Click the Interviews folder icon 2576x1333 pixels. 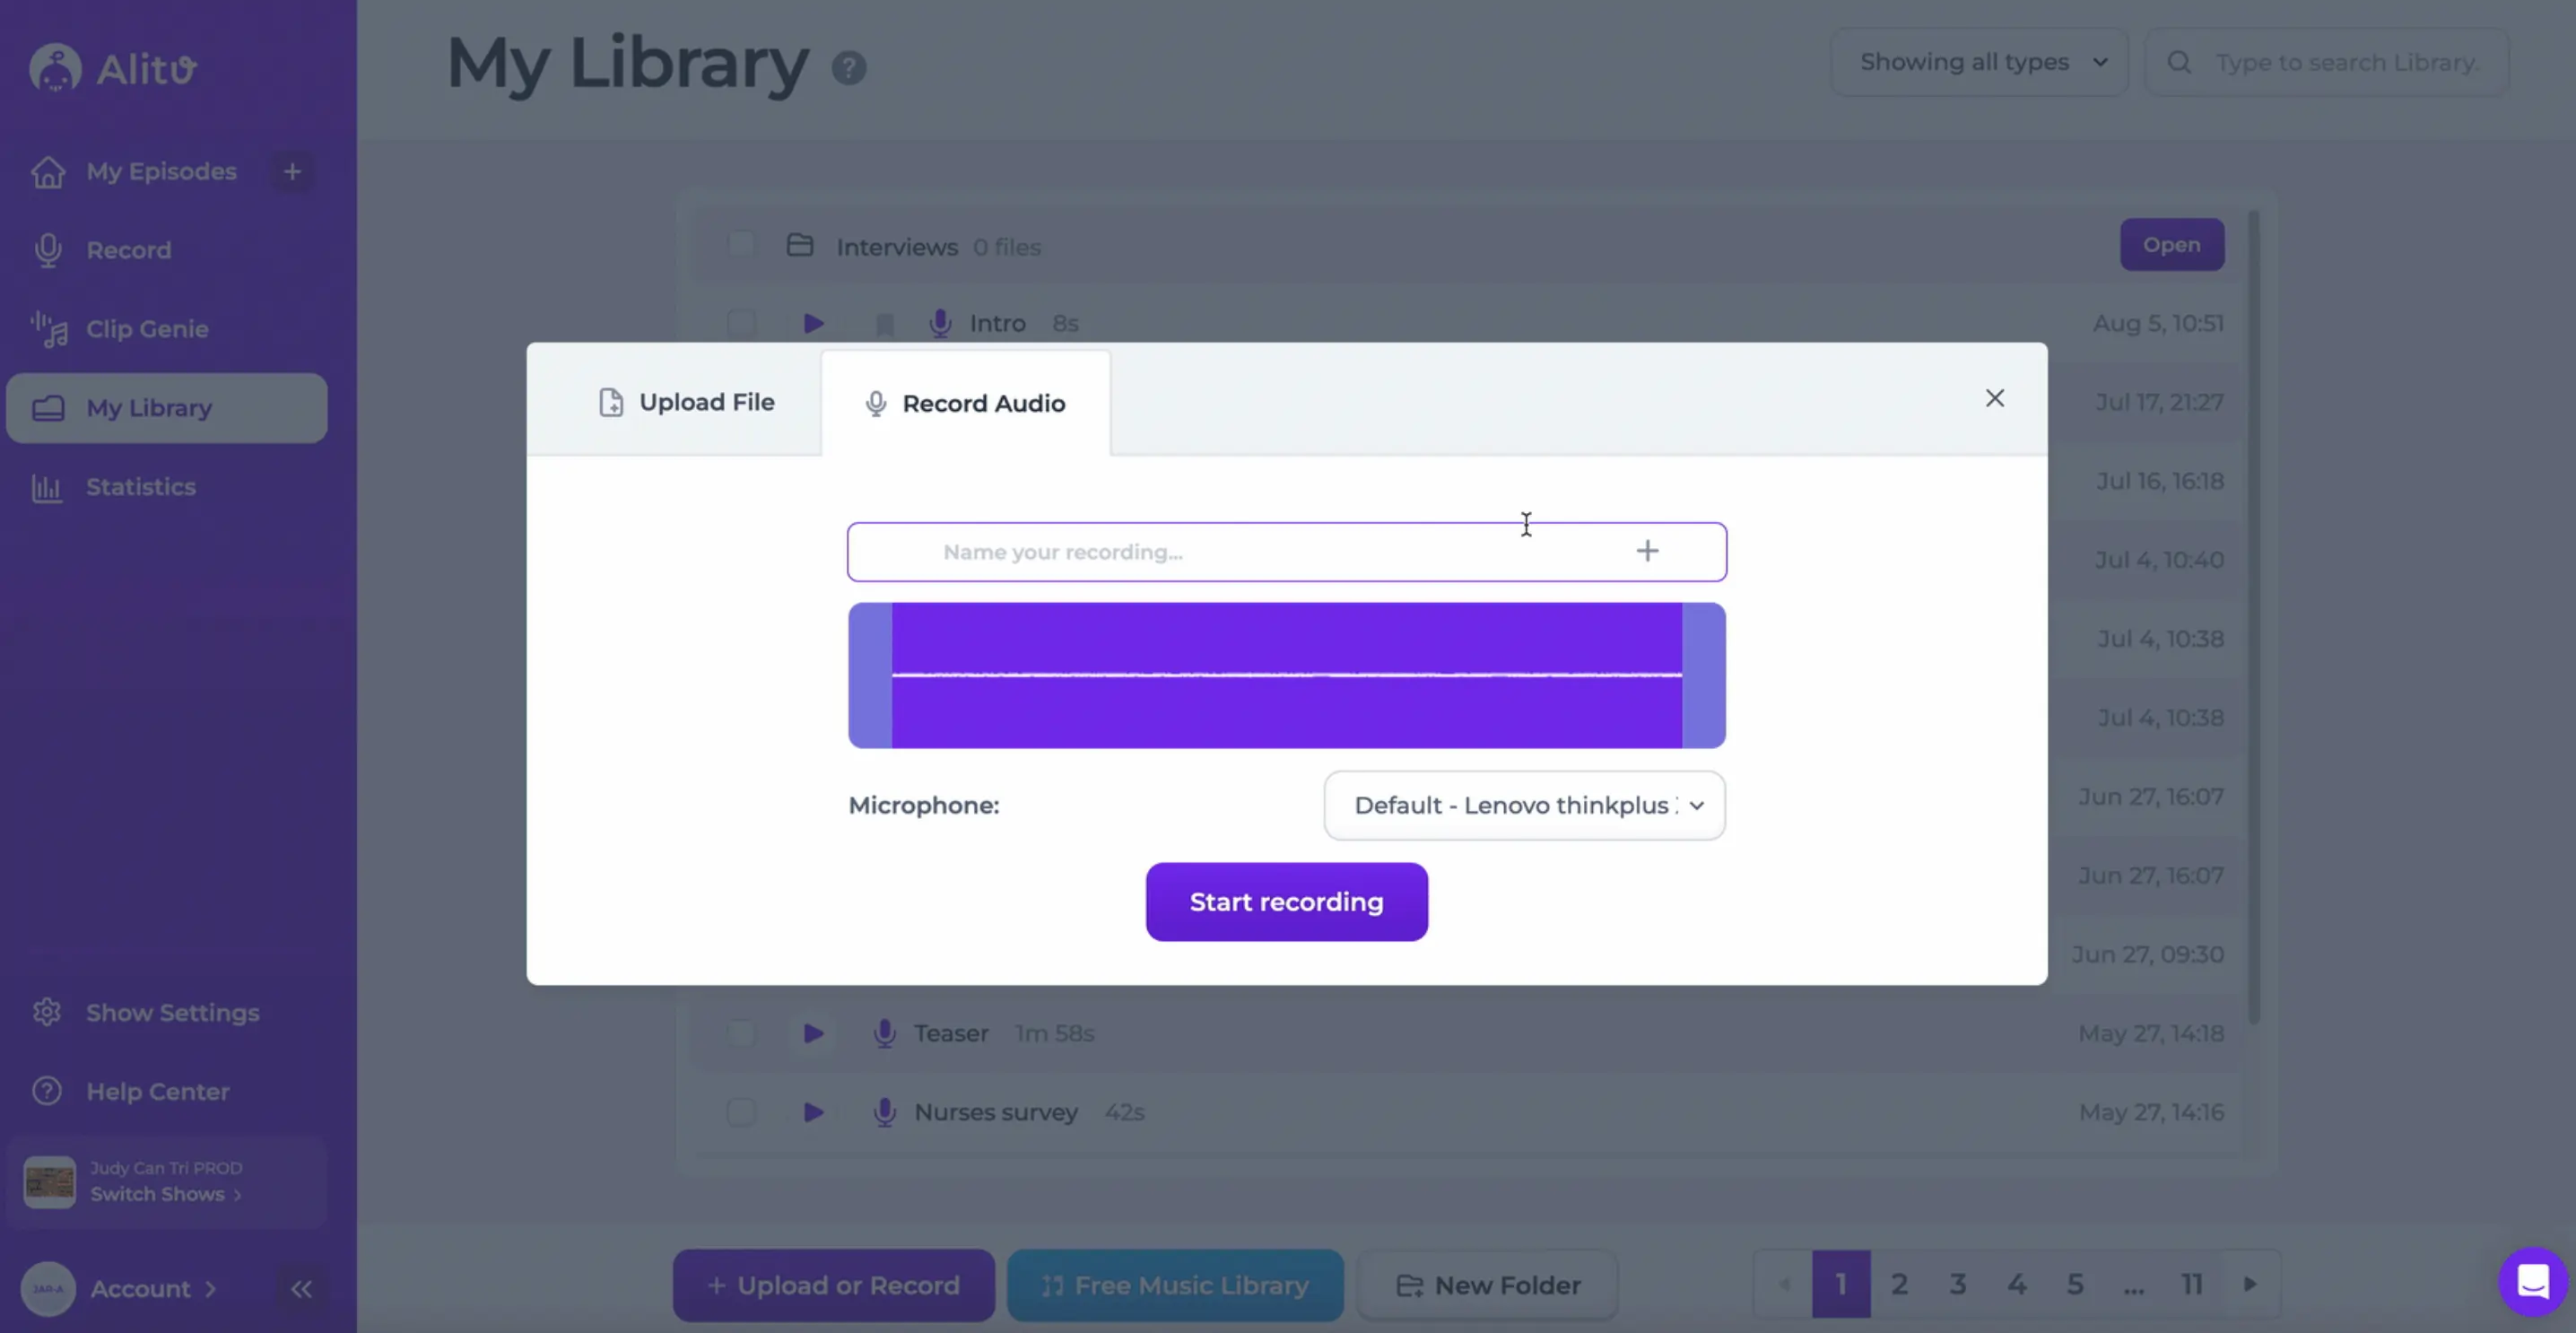799,245
